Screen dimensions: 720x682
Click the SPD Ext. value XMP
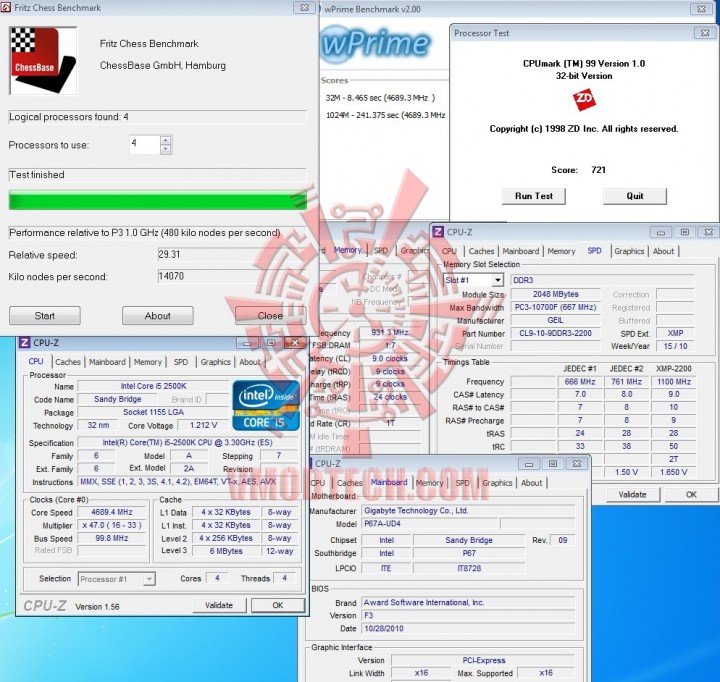675,333
